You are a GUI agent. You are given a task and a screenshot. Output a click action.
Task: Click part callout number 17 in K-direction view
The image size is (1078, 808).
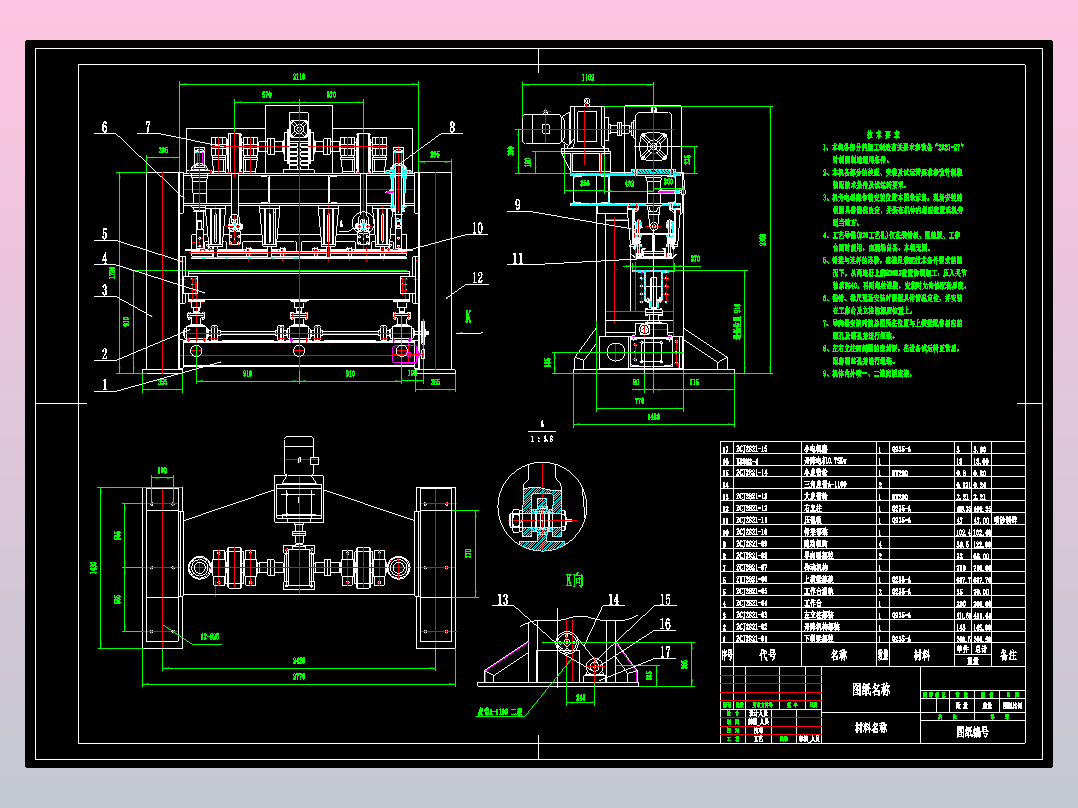(665, 652)
